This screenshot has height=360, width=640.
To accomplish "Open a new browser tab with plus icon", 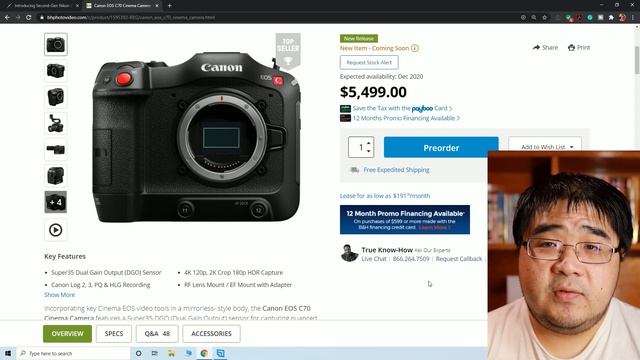I will coord(169,6).
